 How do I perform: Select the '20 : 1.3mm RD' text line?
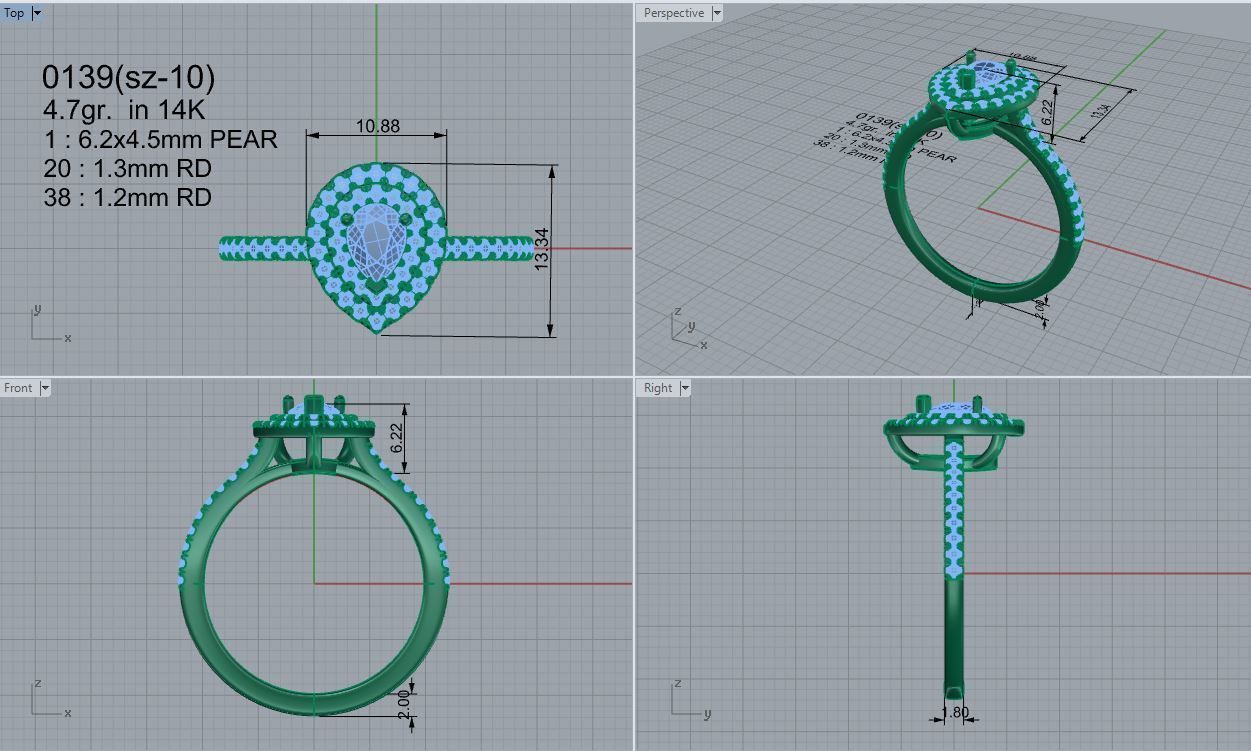pos(127,168)
